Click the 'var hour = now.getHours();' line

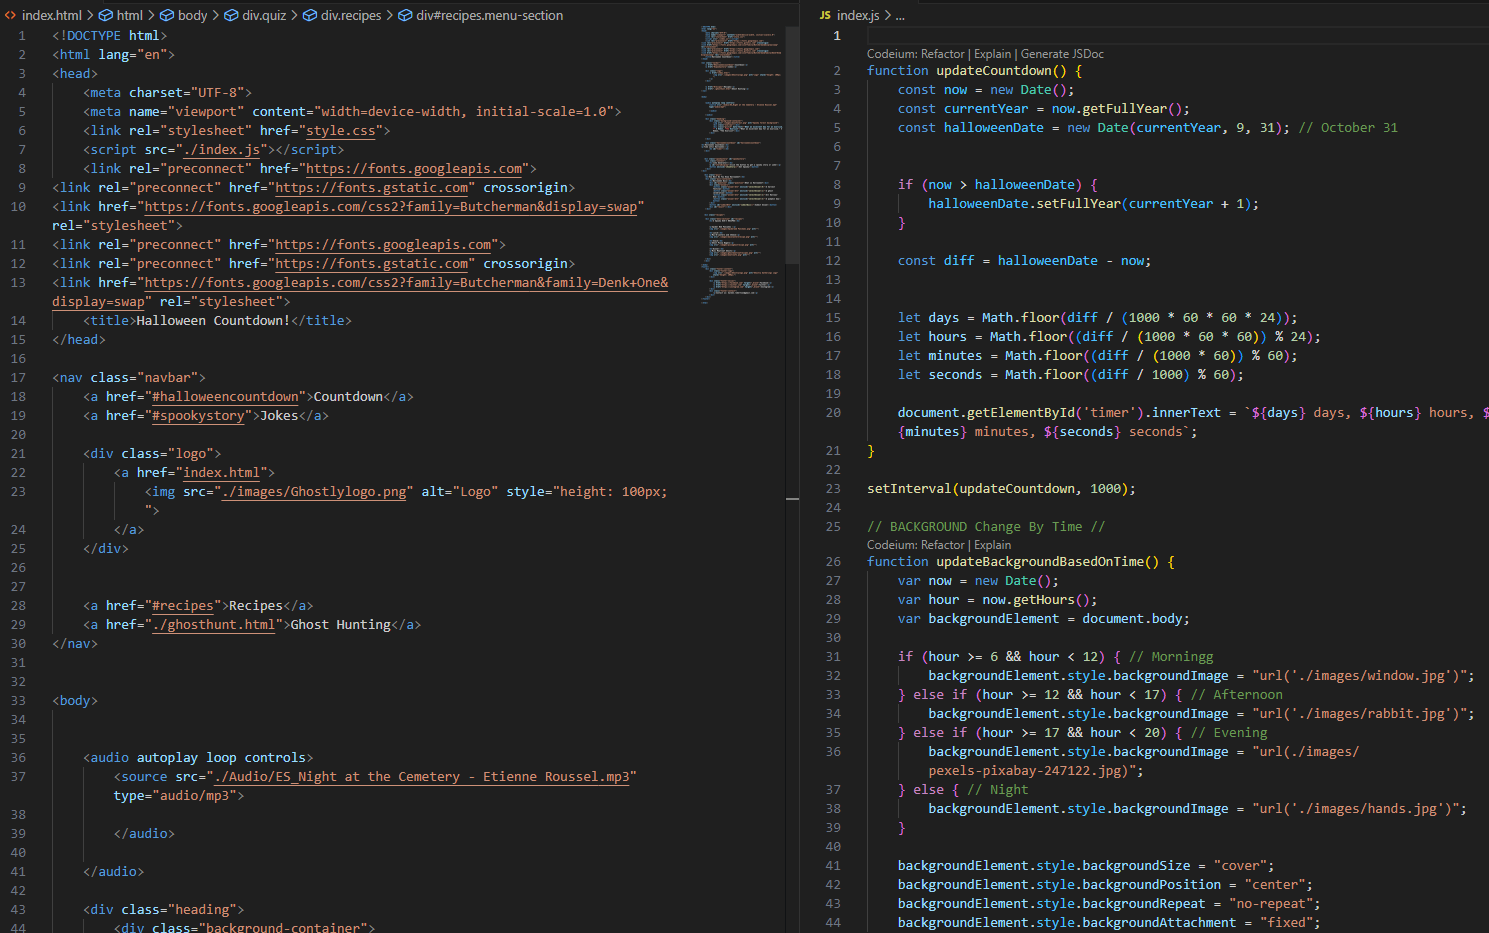click(997, 600)
